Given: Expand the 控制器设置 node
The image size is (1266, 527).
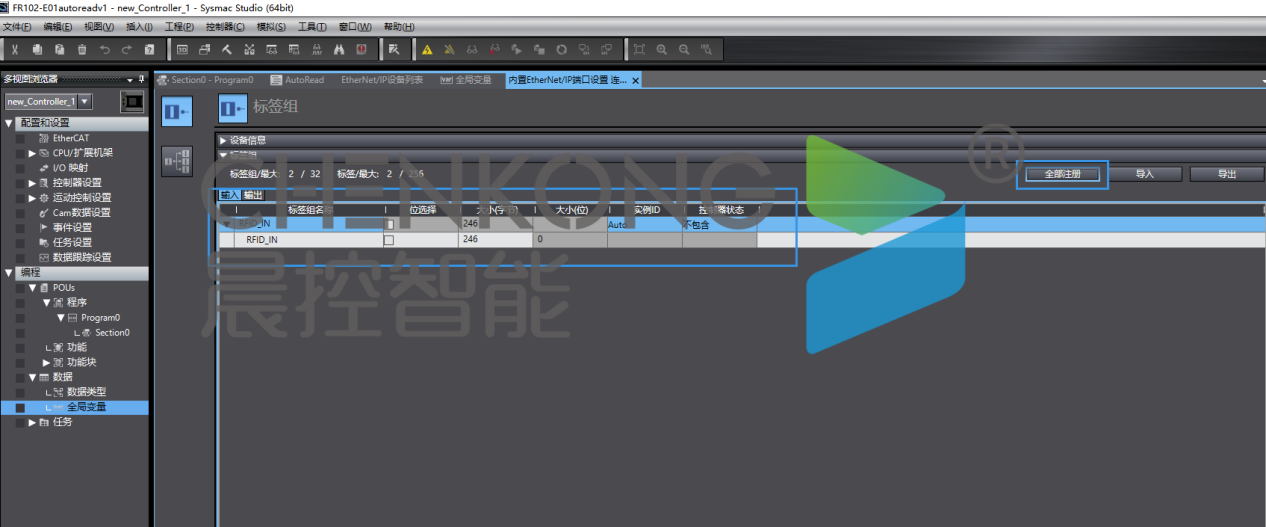Looking at the screenshot, I should tap(32, 183).
